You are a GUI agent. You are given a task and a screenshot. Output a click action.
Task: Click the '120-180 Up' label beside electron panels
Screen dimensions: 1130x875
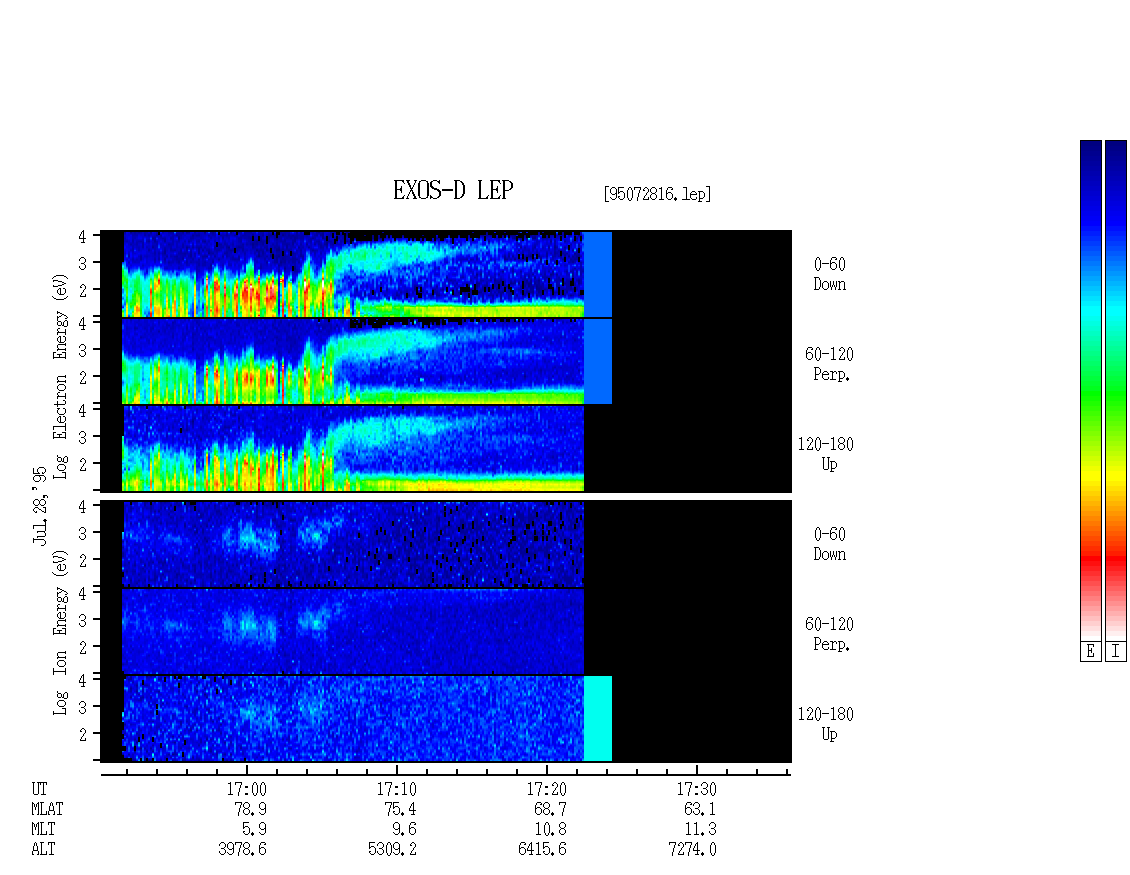[x=826, y=454]
